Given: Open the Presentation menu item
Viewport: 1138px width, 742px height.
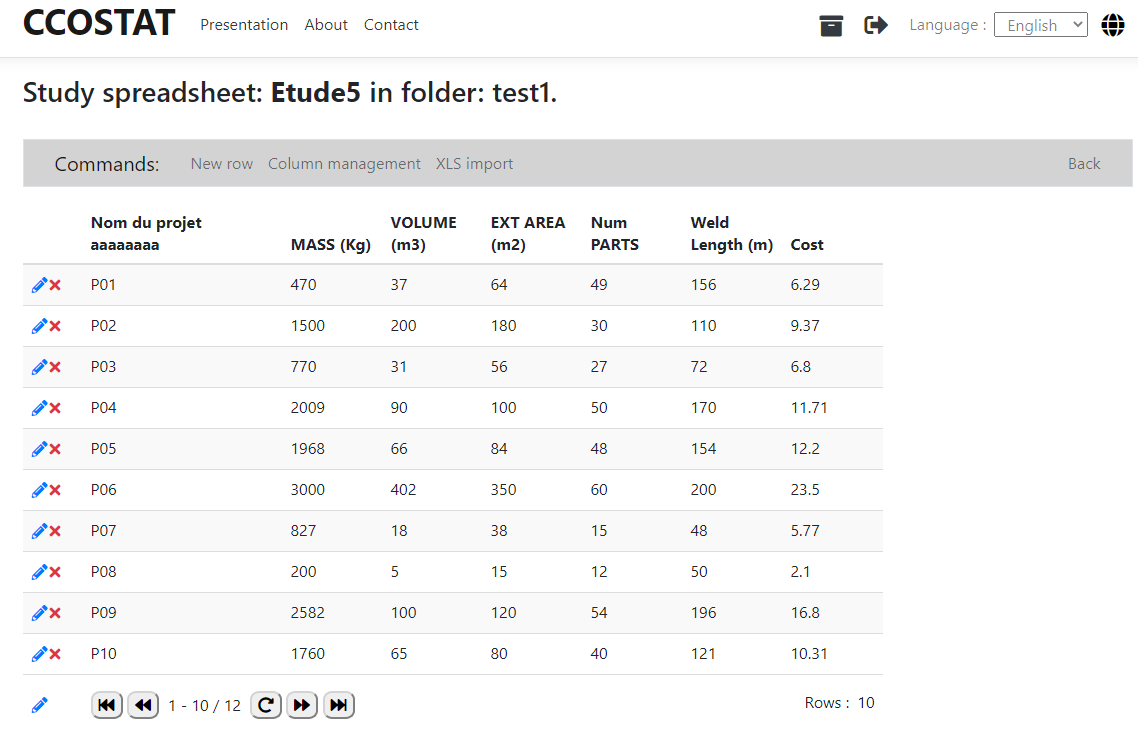Looking at the screenshot, I should (x=244, y=25).
